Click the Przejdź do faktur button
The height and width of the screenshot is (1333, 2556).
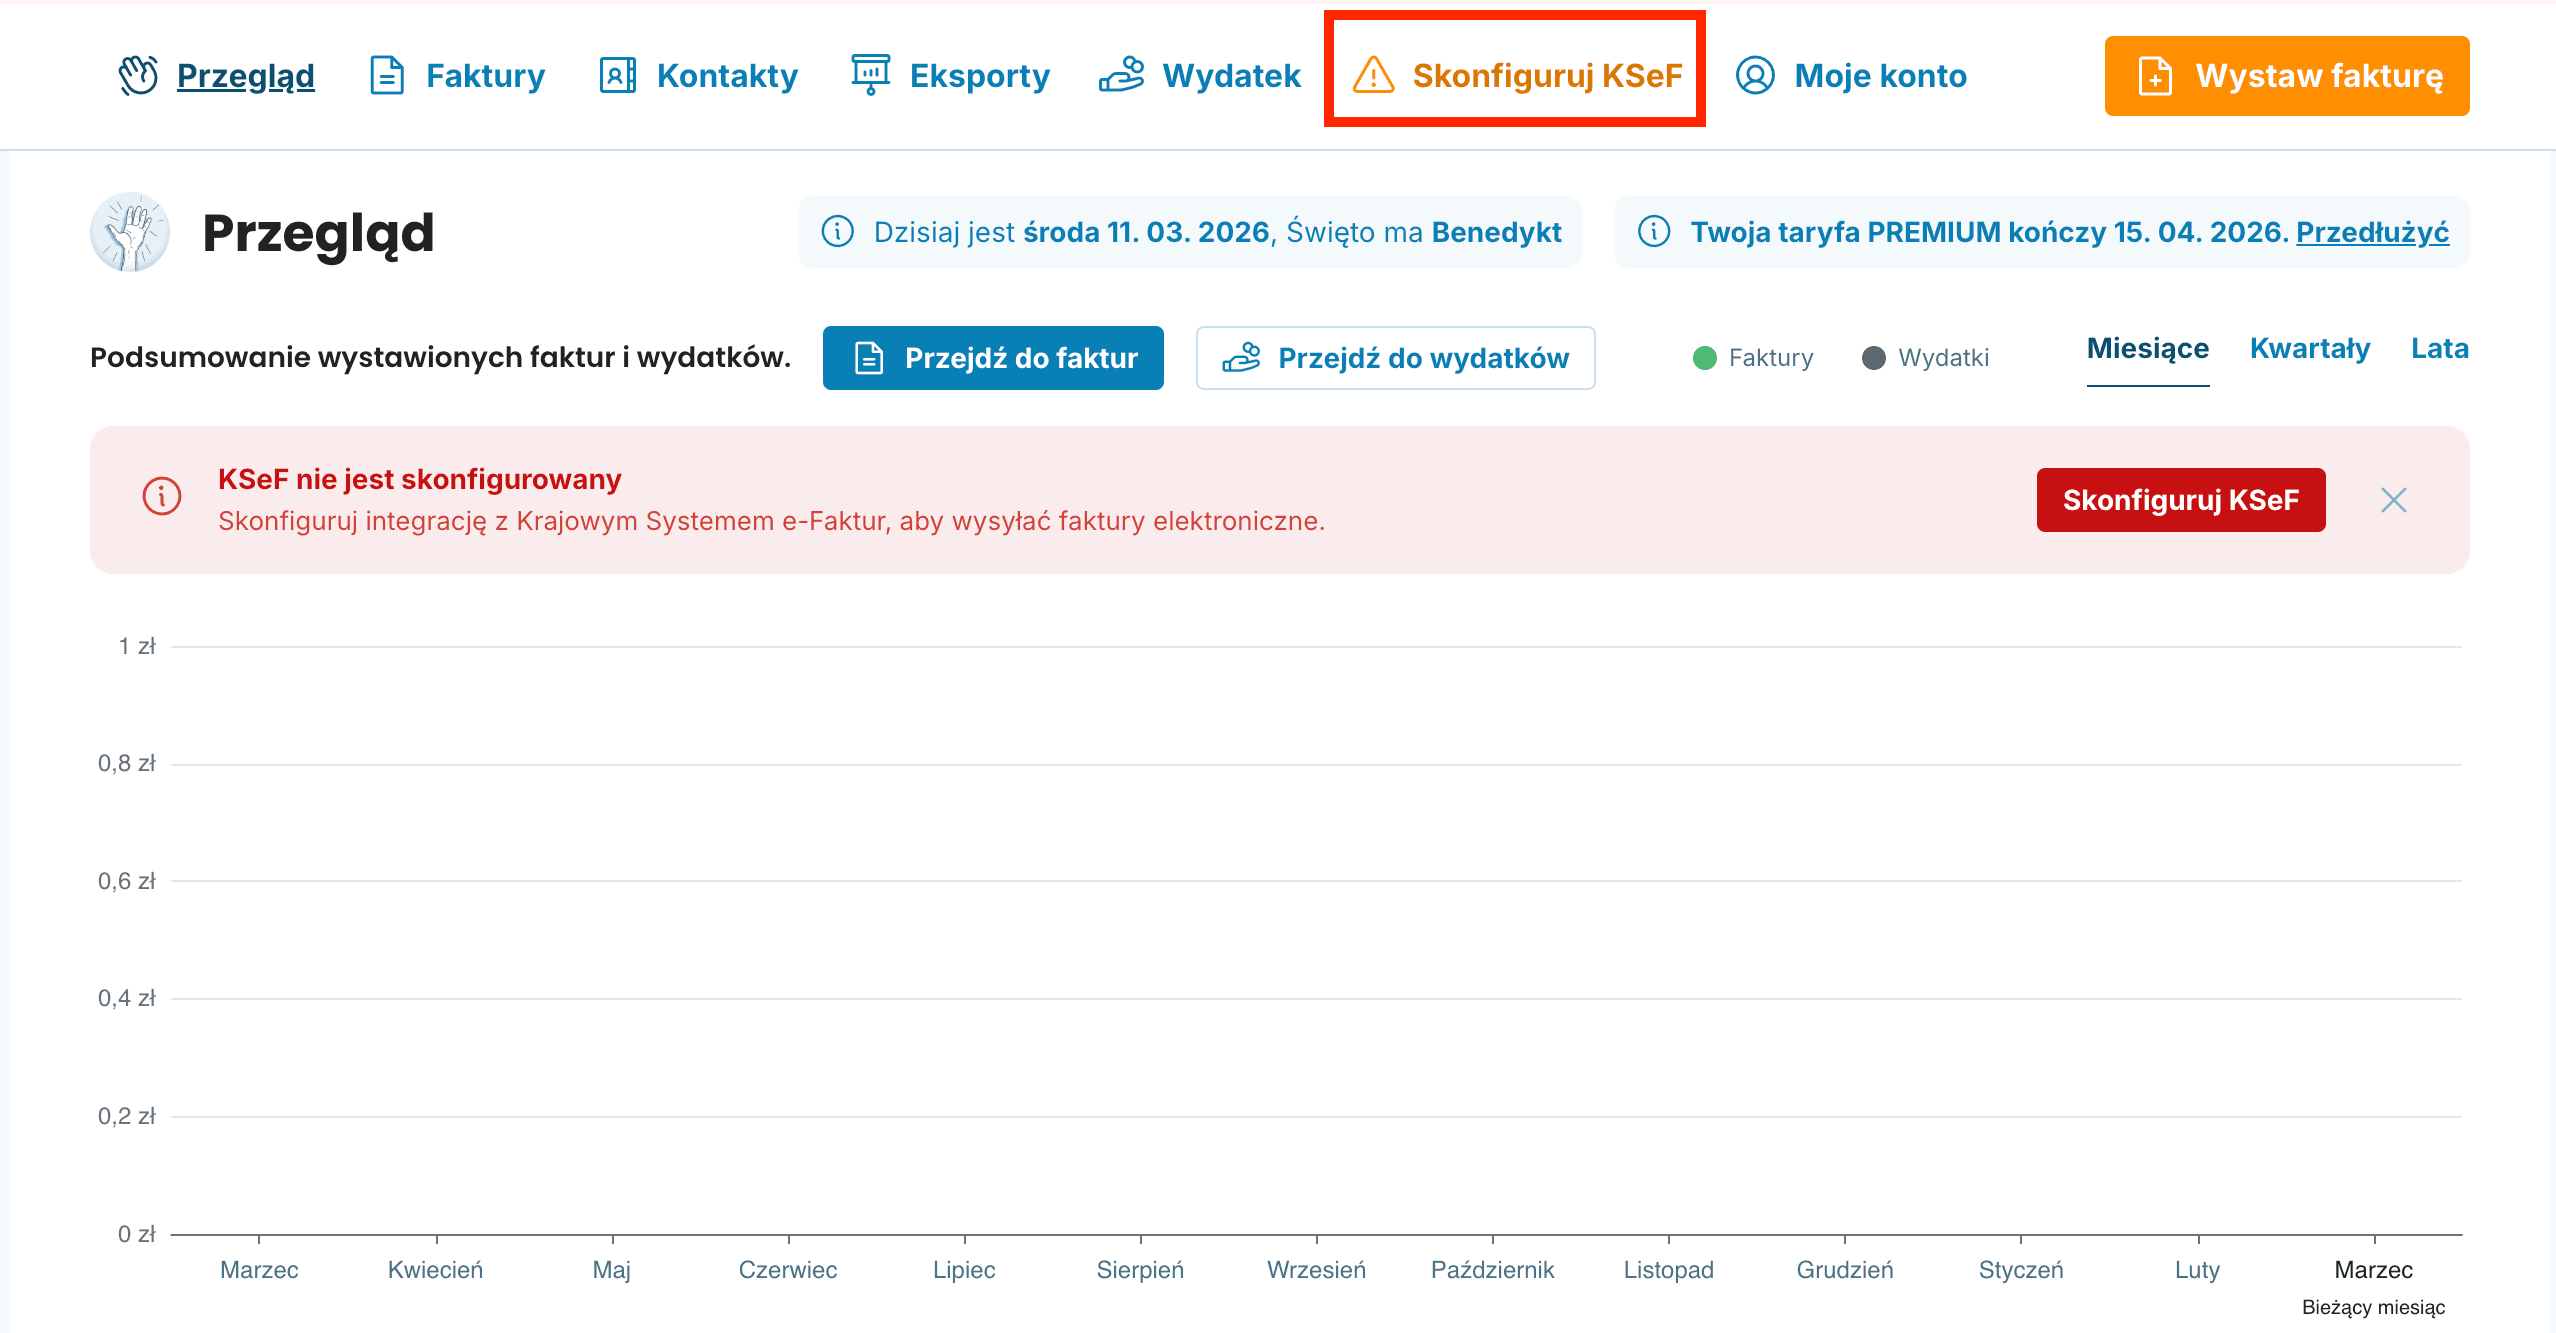coord(993,358)
